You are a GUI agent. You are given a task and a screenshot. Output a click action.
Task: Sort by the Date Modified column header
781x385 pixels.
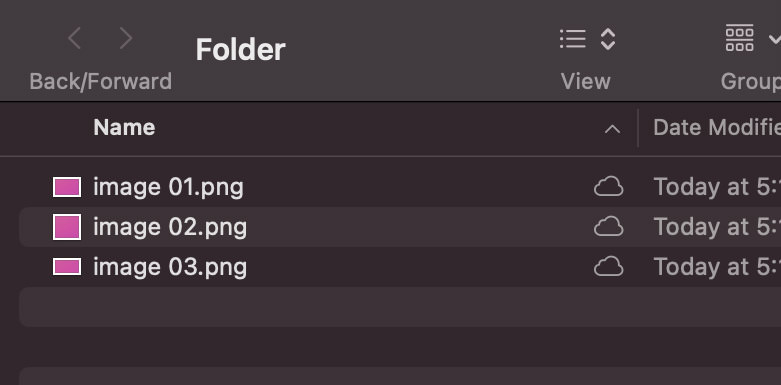click(717, 128)
